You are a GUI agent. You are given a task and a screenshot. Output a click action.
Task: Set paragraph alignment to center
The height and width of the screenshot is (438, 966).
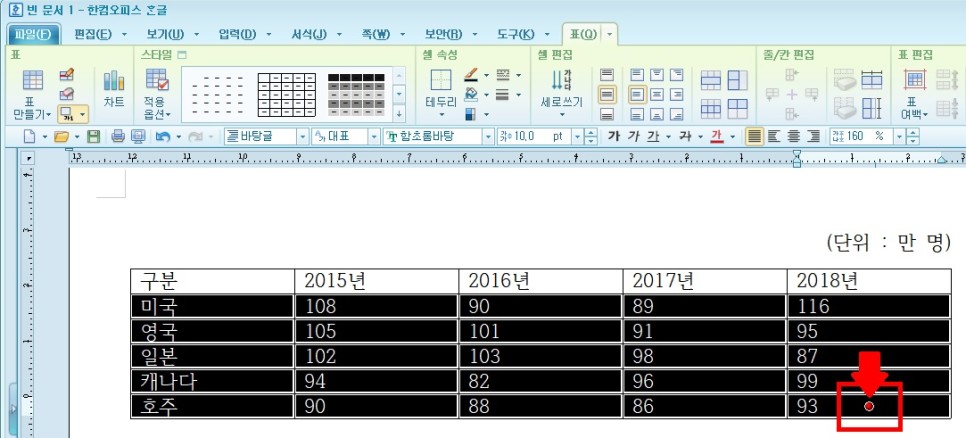(x=794, y=137)
